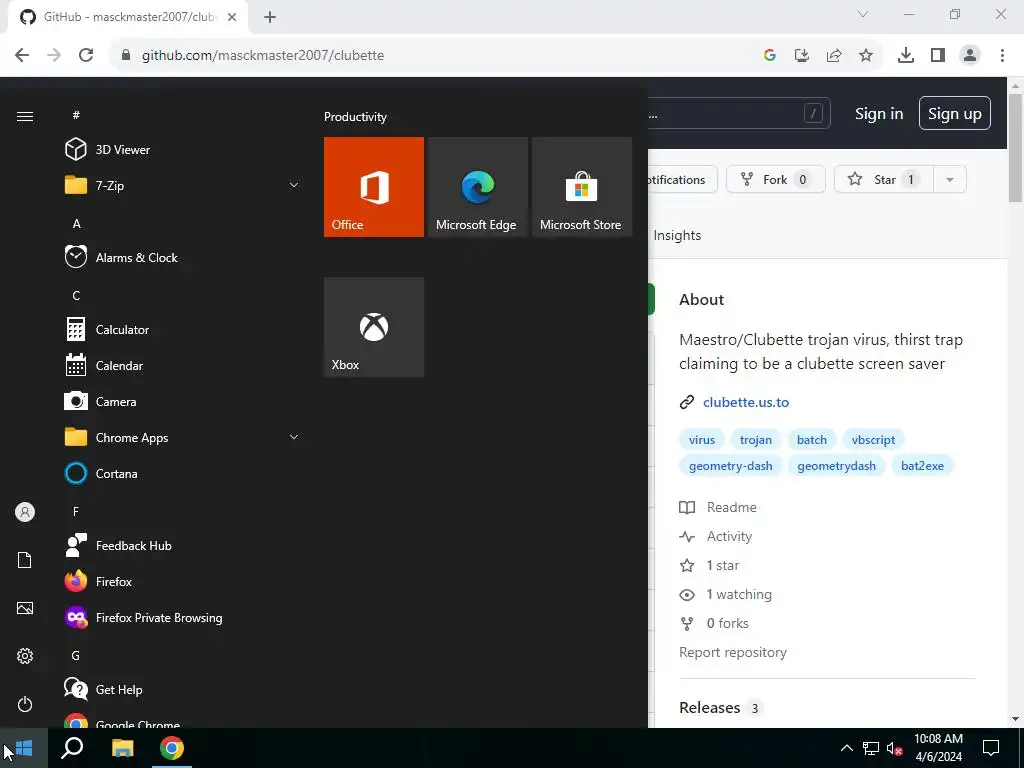Switch to the Insights tab

[677, 235]
